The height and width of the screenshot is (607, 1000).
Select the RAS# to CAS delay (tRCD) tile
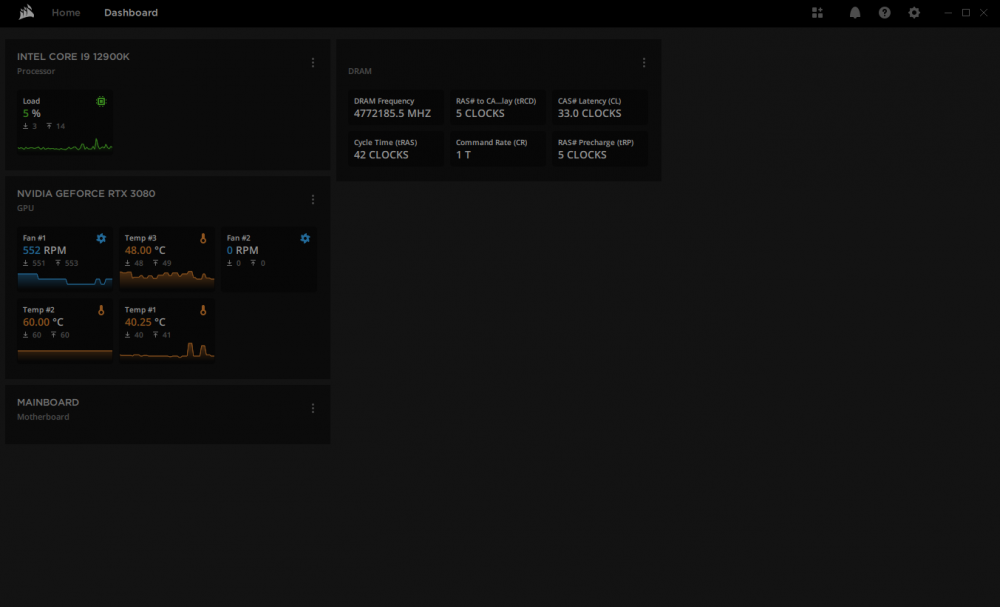click(498, 107)
